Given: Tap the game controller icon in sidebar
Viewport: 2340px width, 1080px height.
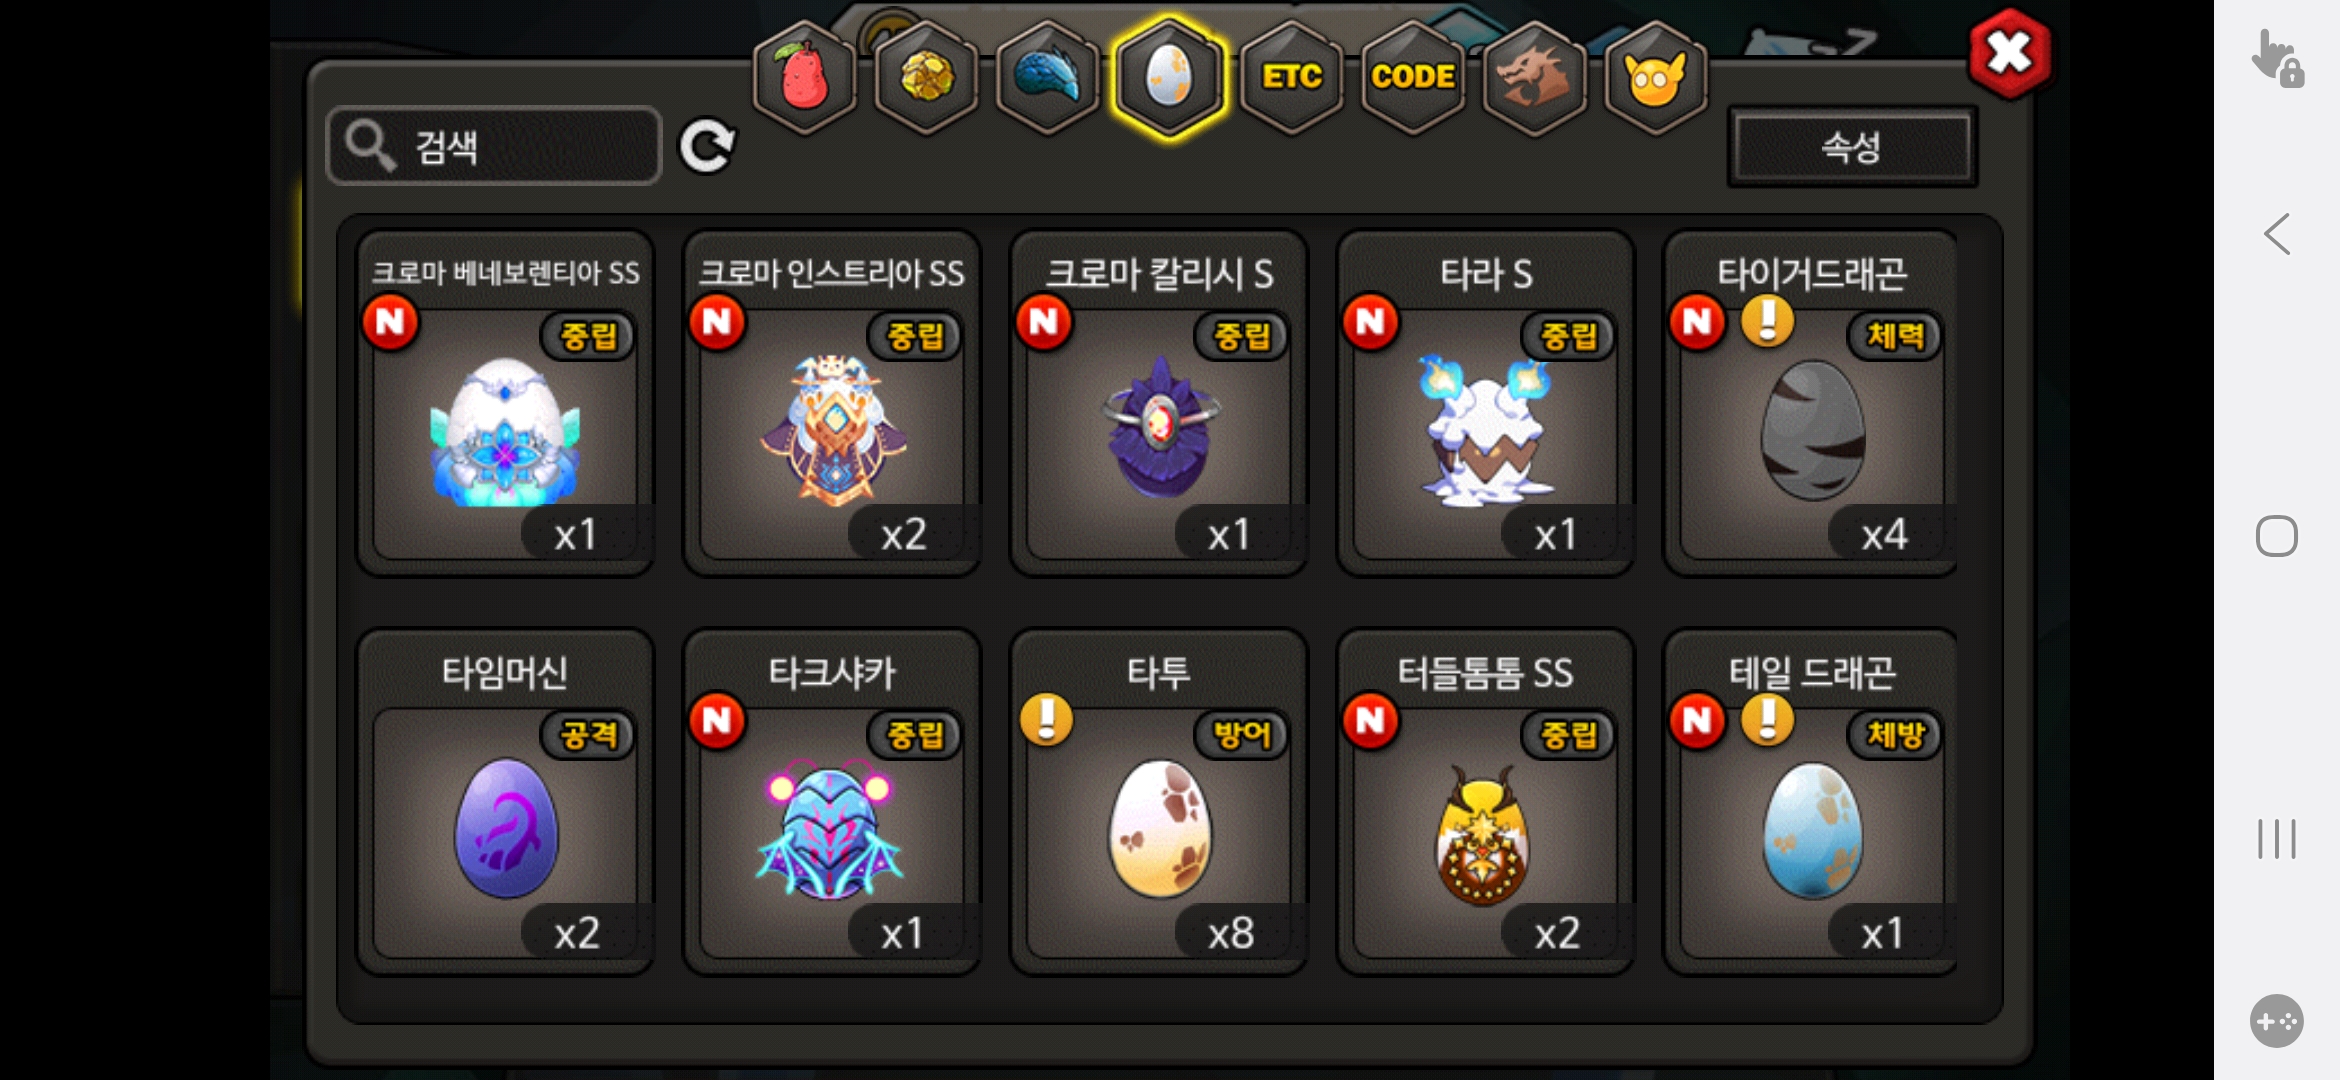Looking at the screenshot, I should (x=2277, y=1021).
